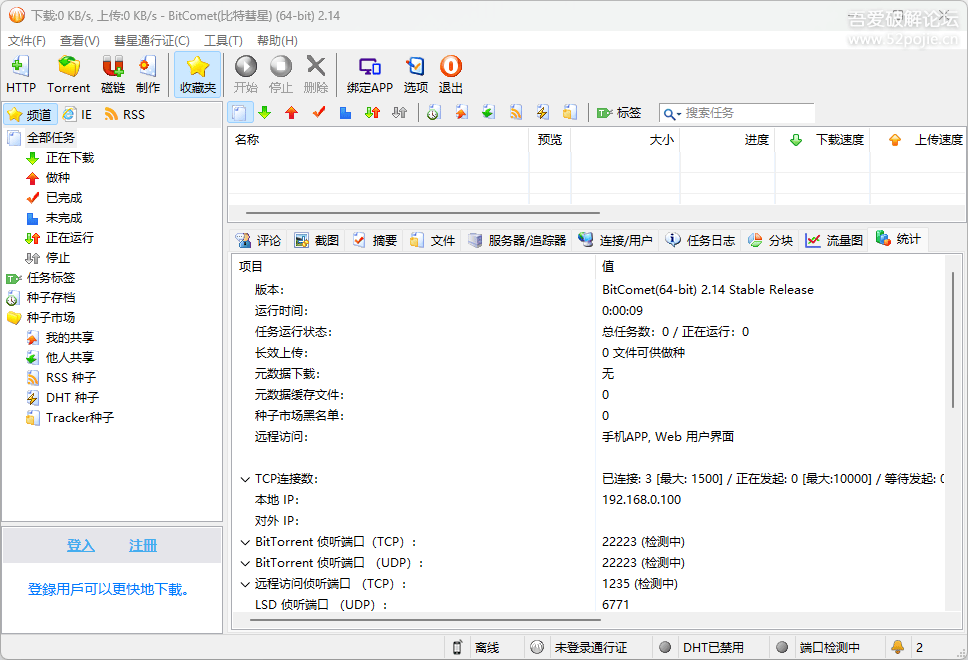This screenshot has width=968, height=660.
Task: Click the 绑定APP icon
Action: 370,74
